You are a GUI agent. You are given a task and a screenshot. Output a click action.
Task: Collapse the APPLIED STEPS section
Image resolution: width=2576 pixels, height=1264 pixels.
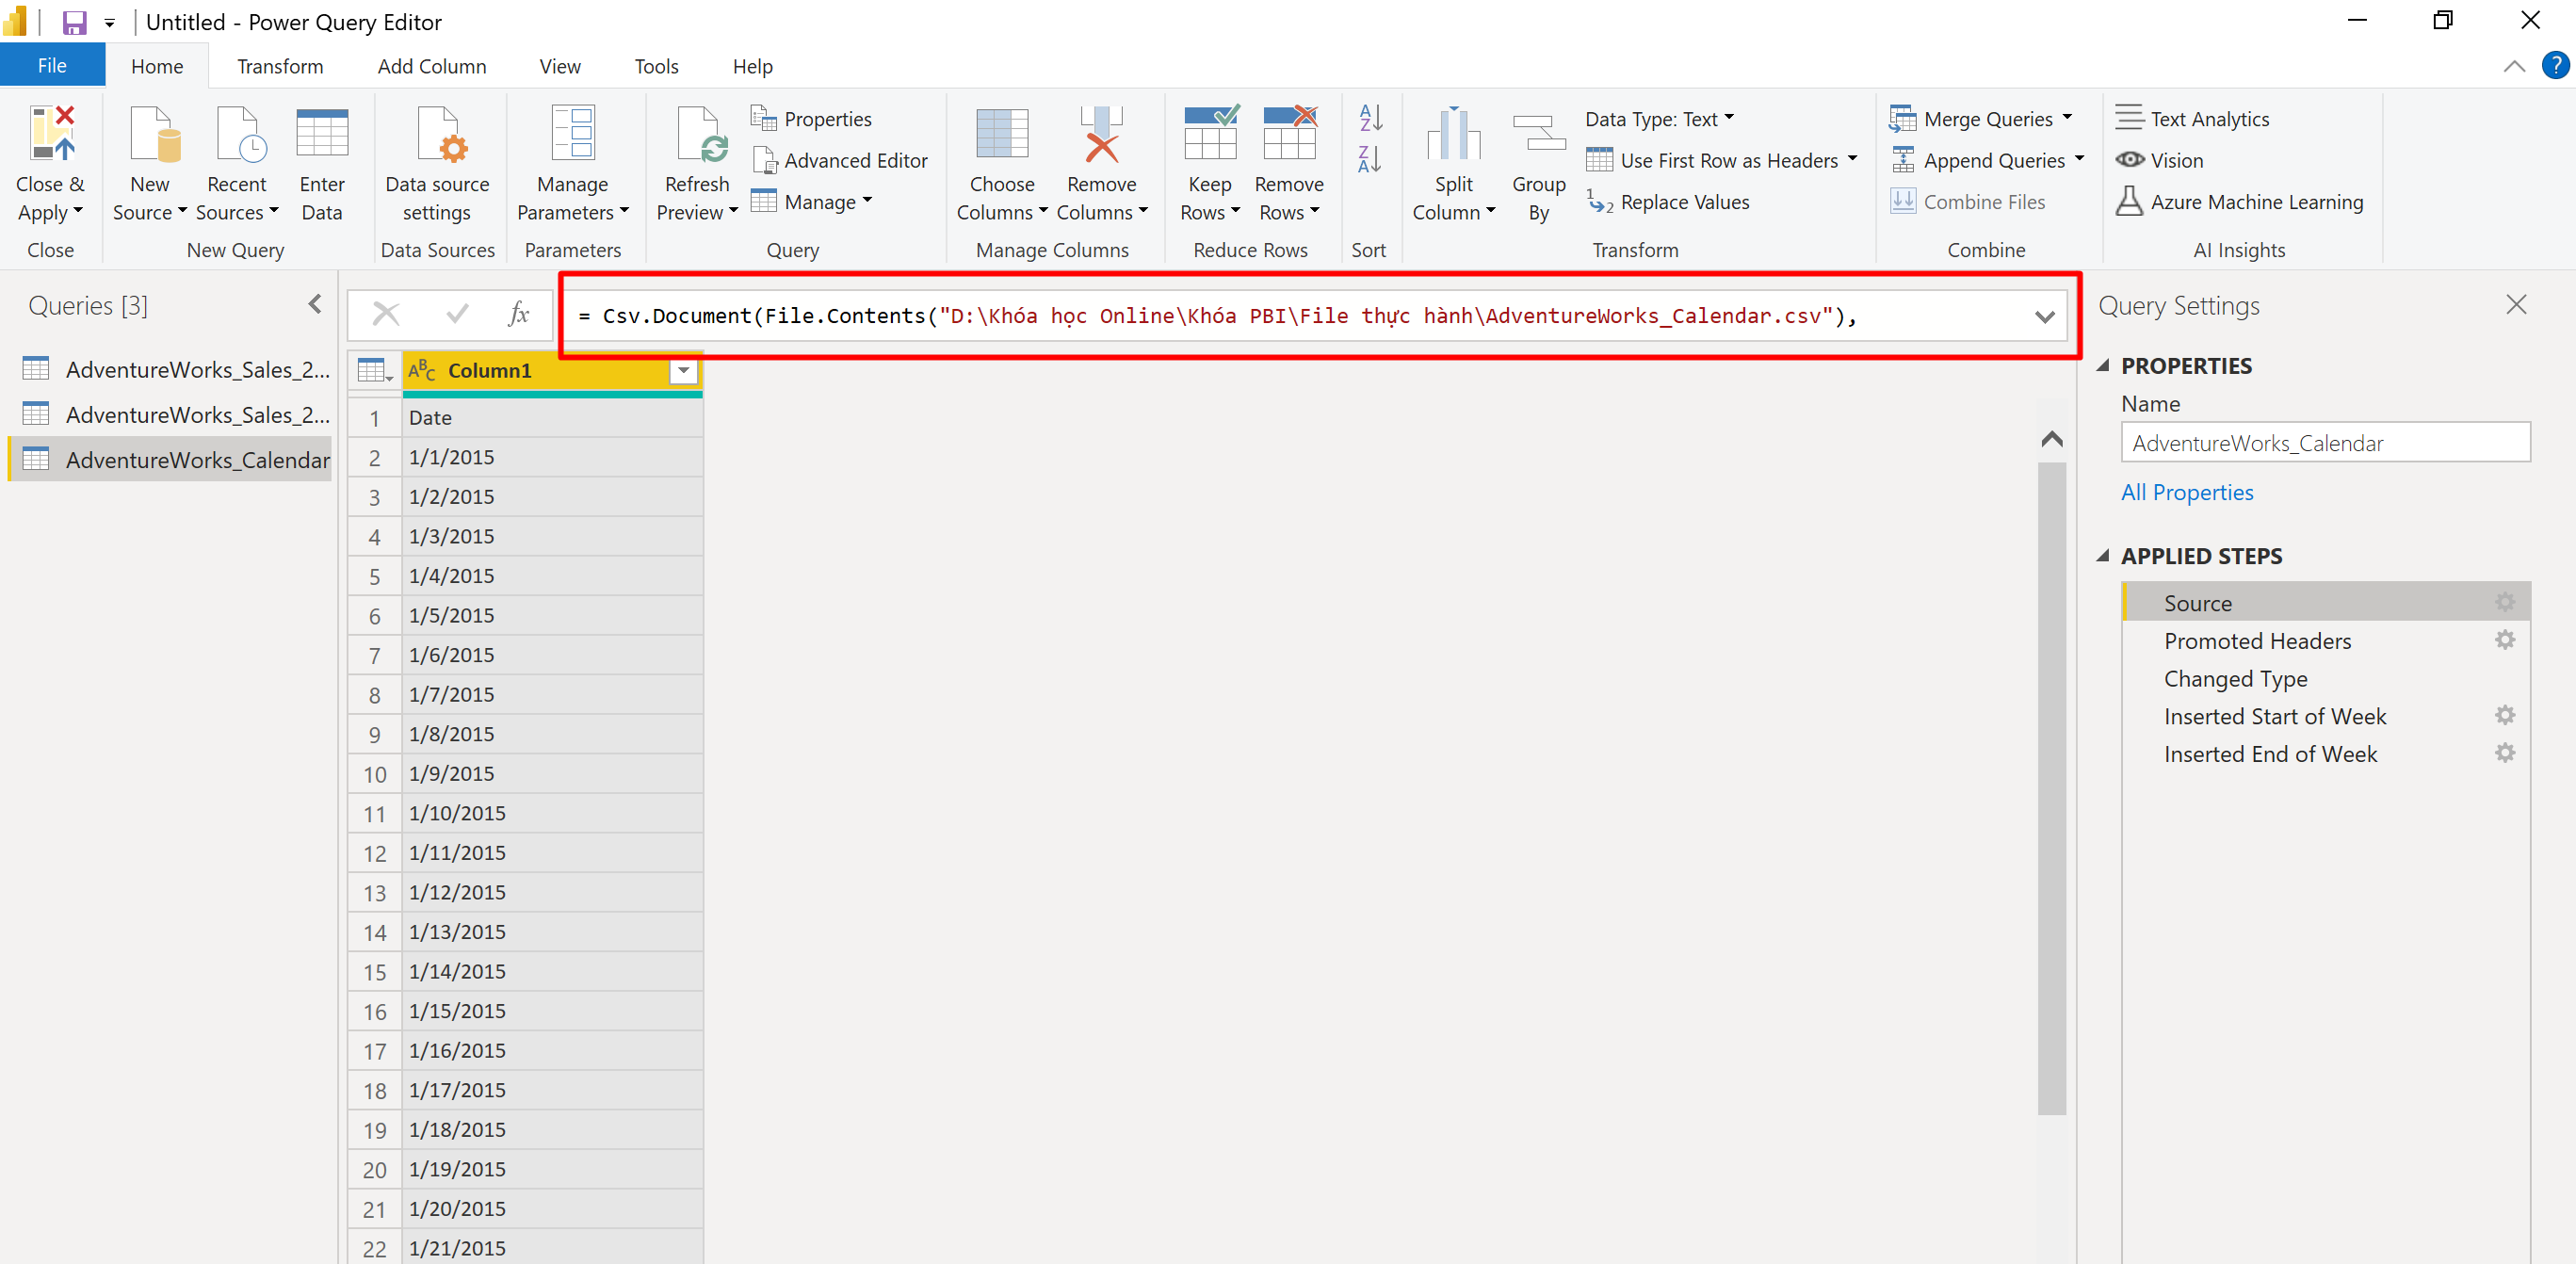2104,556
